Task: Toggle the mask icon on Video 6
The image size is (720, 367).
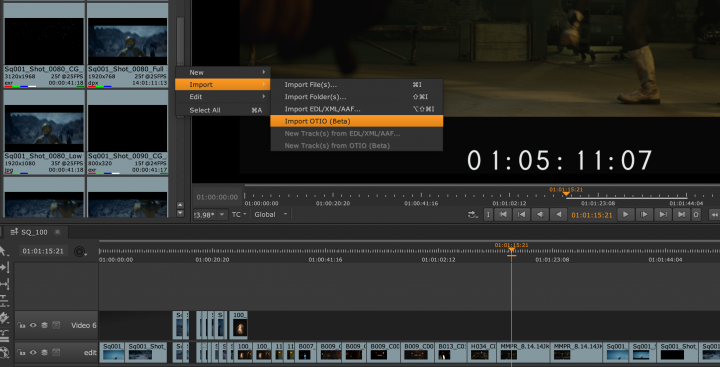Action: (x=56, y=325)
